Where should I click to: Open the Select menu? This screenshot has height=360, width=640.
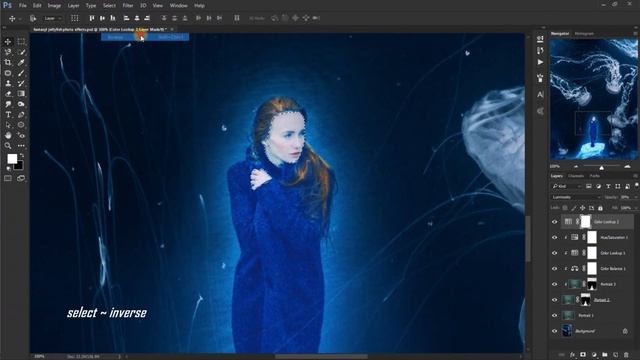coord(109,6)
